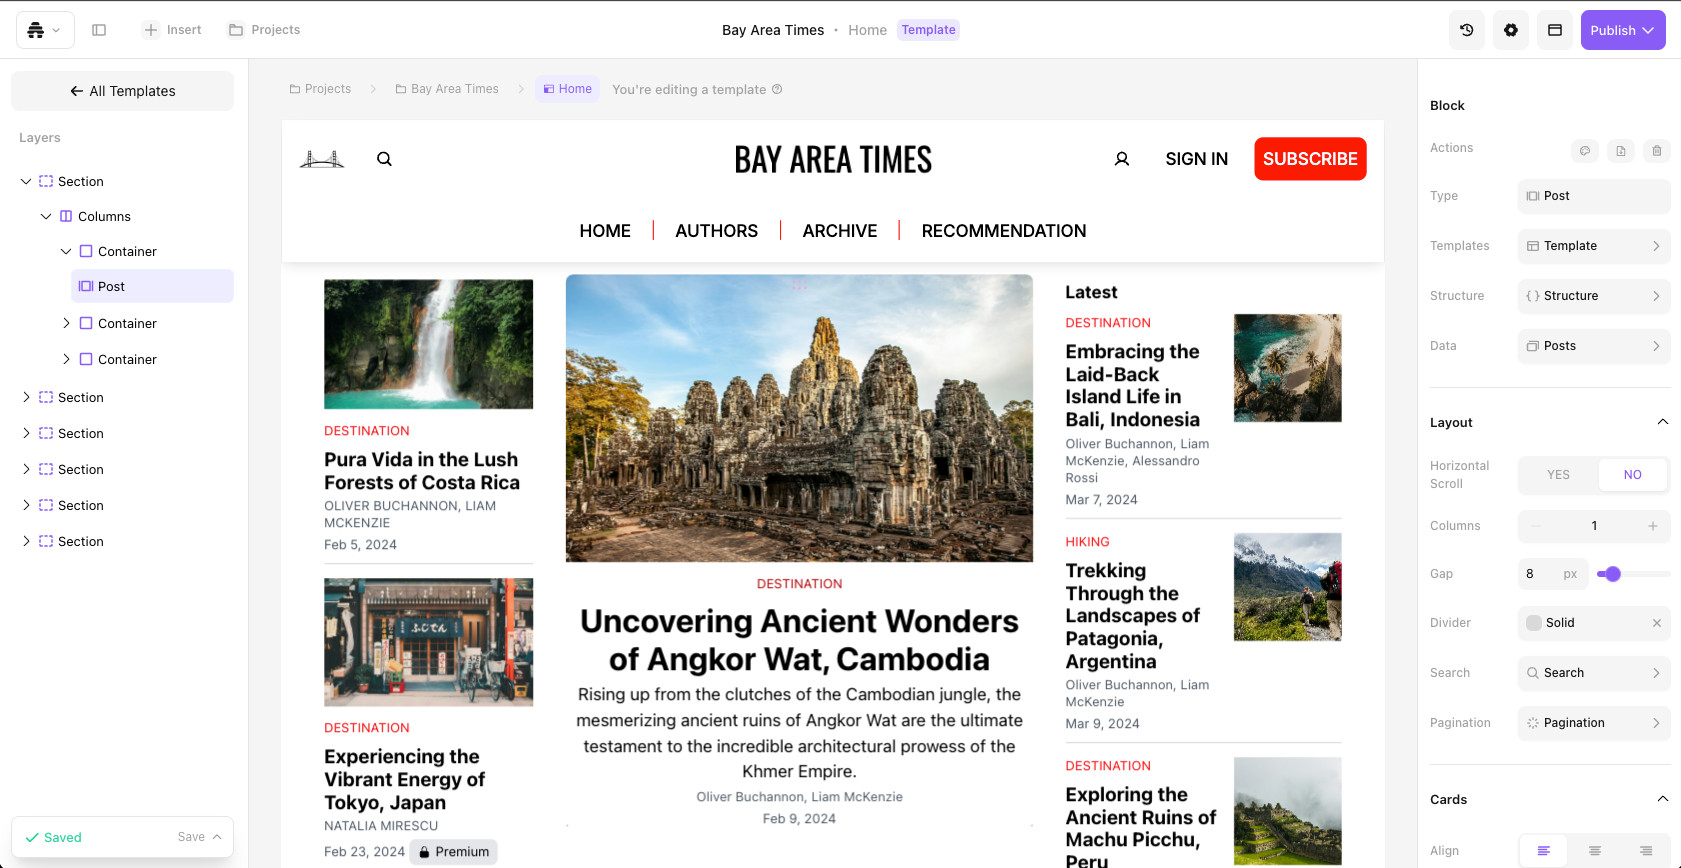Open the app logo menu
The height and width of the screenshot is (868, 1681).
point(44,30)
